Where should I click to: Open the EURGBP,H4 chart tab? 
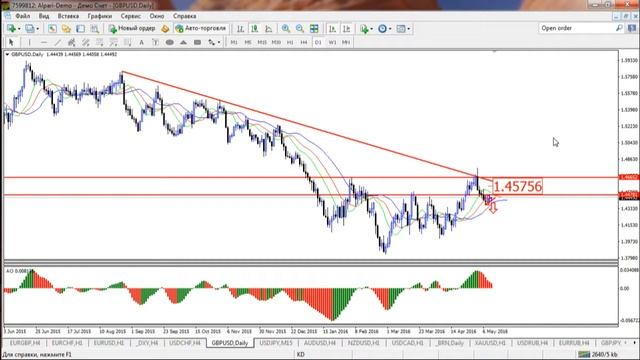pyautogui.click(x=24, y=343)
